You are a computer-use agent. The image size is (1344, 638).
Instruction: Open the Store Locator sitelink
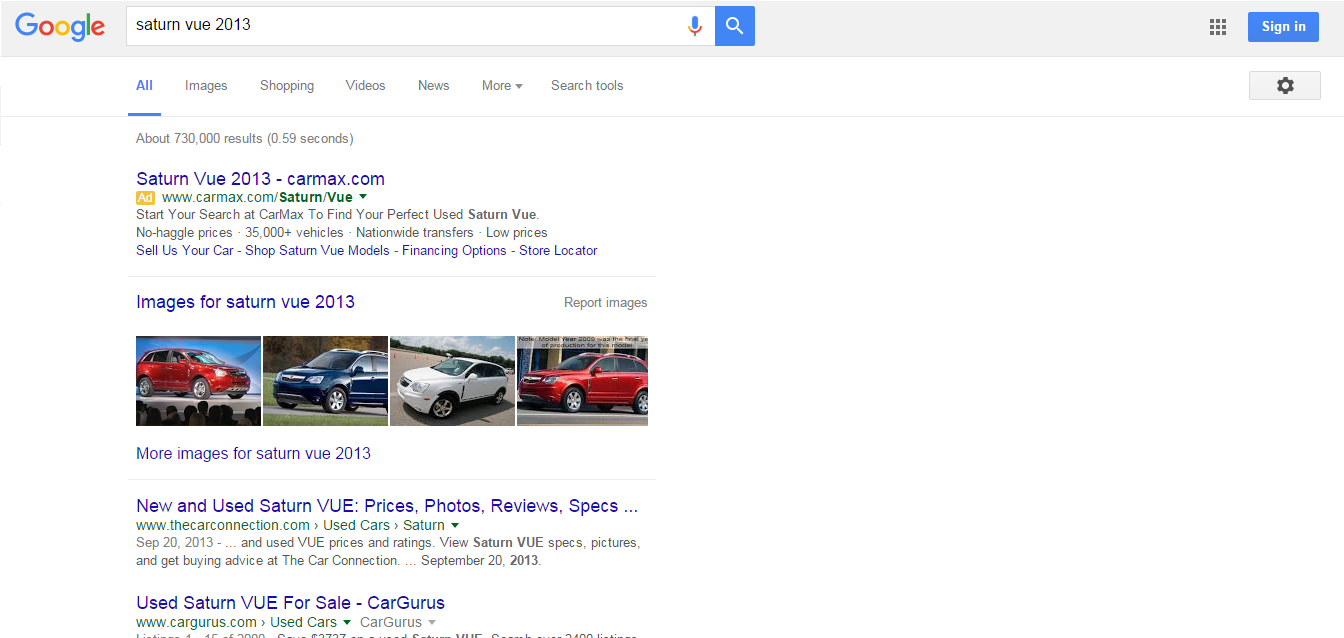(558, 251)
